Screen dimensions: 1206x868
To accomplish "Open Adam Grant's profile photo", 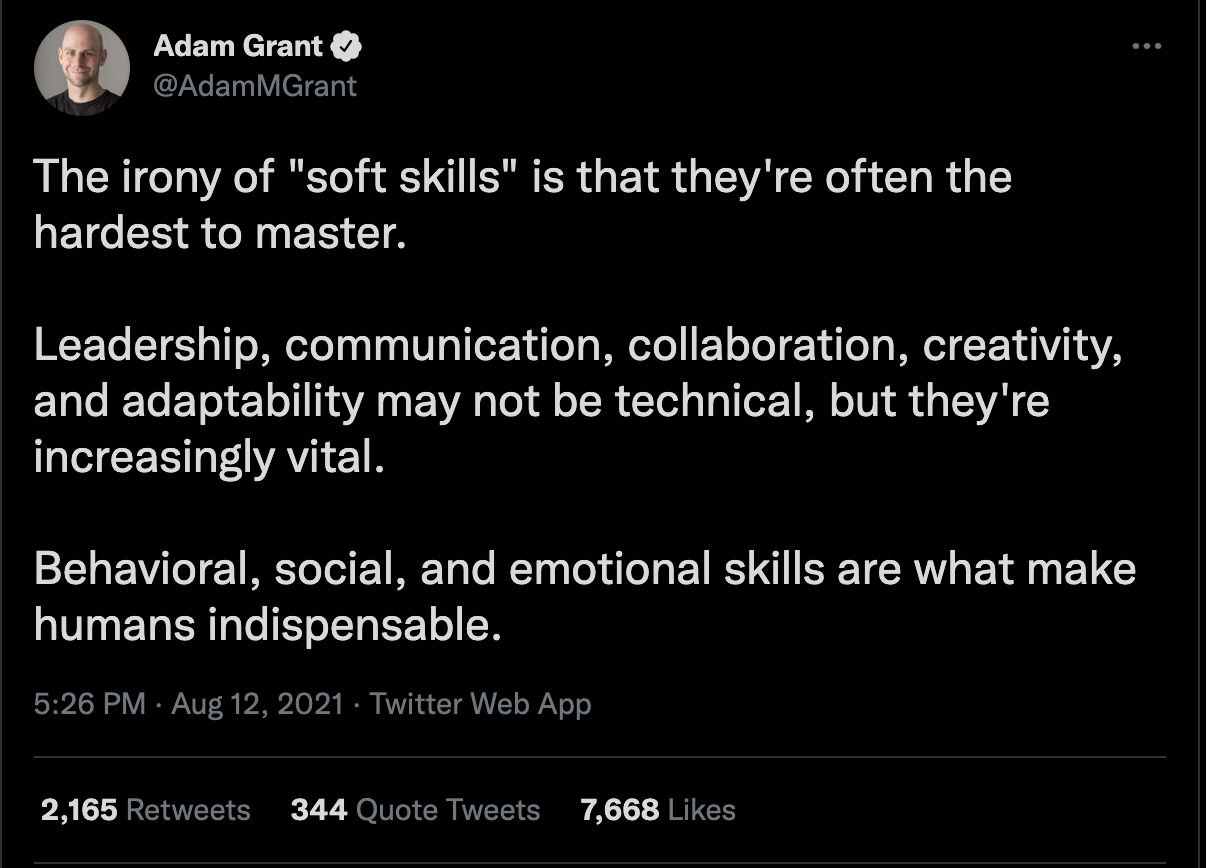I will [x=82, y=68].
